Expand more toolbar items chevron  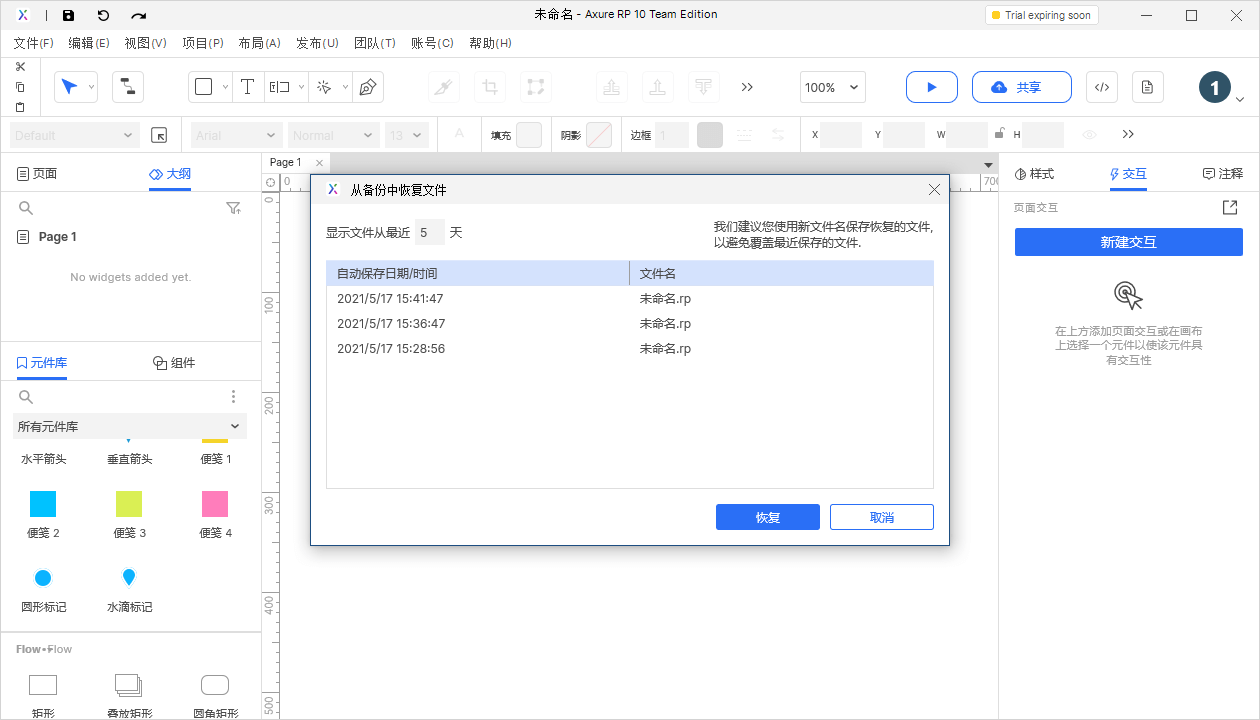coord(747,87)
